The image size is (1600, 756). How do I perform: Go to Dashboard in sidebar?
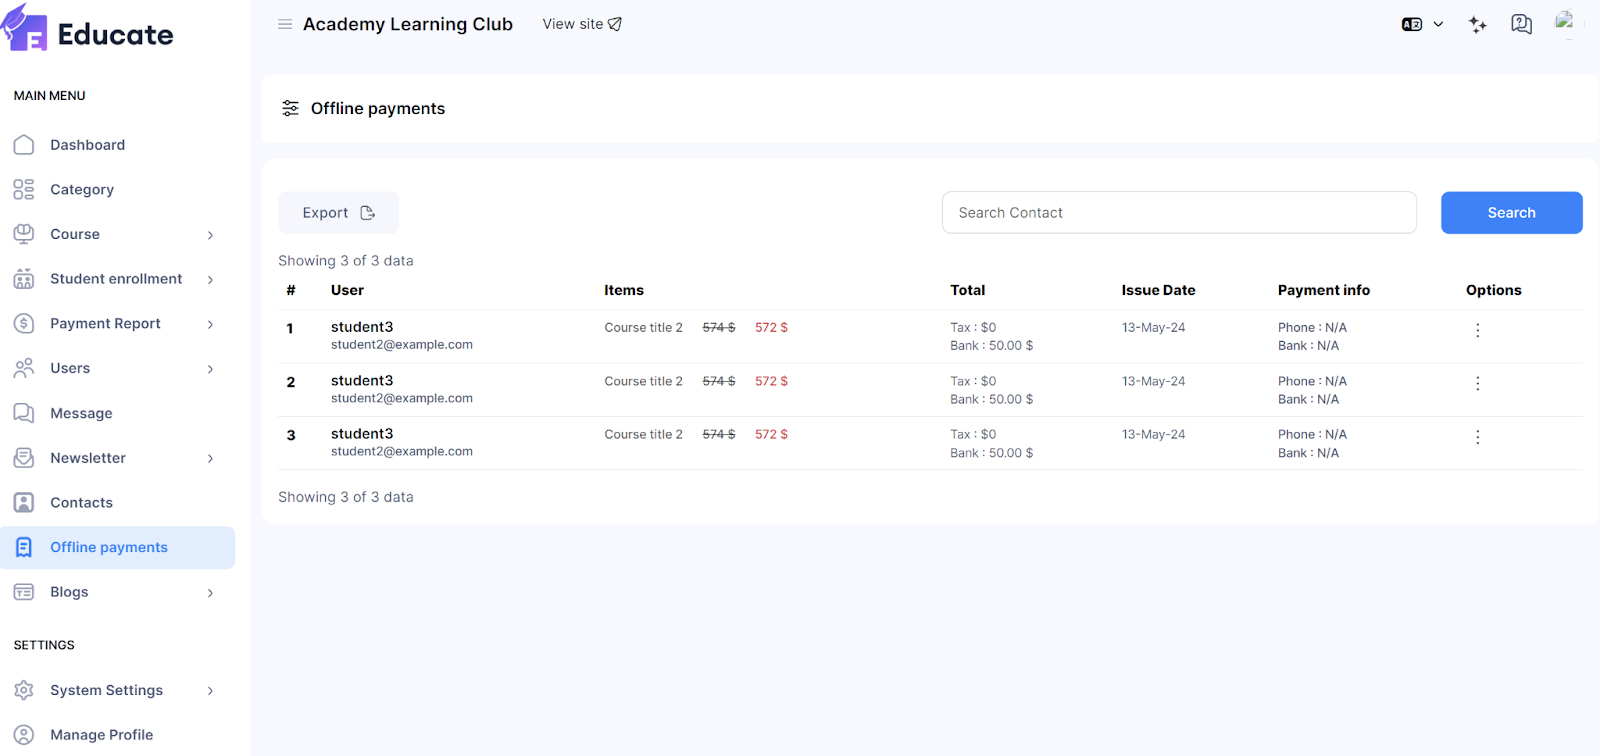click(x=88, y=145)
